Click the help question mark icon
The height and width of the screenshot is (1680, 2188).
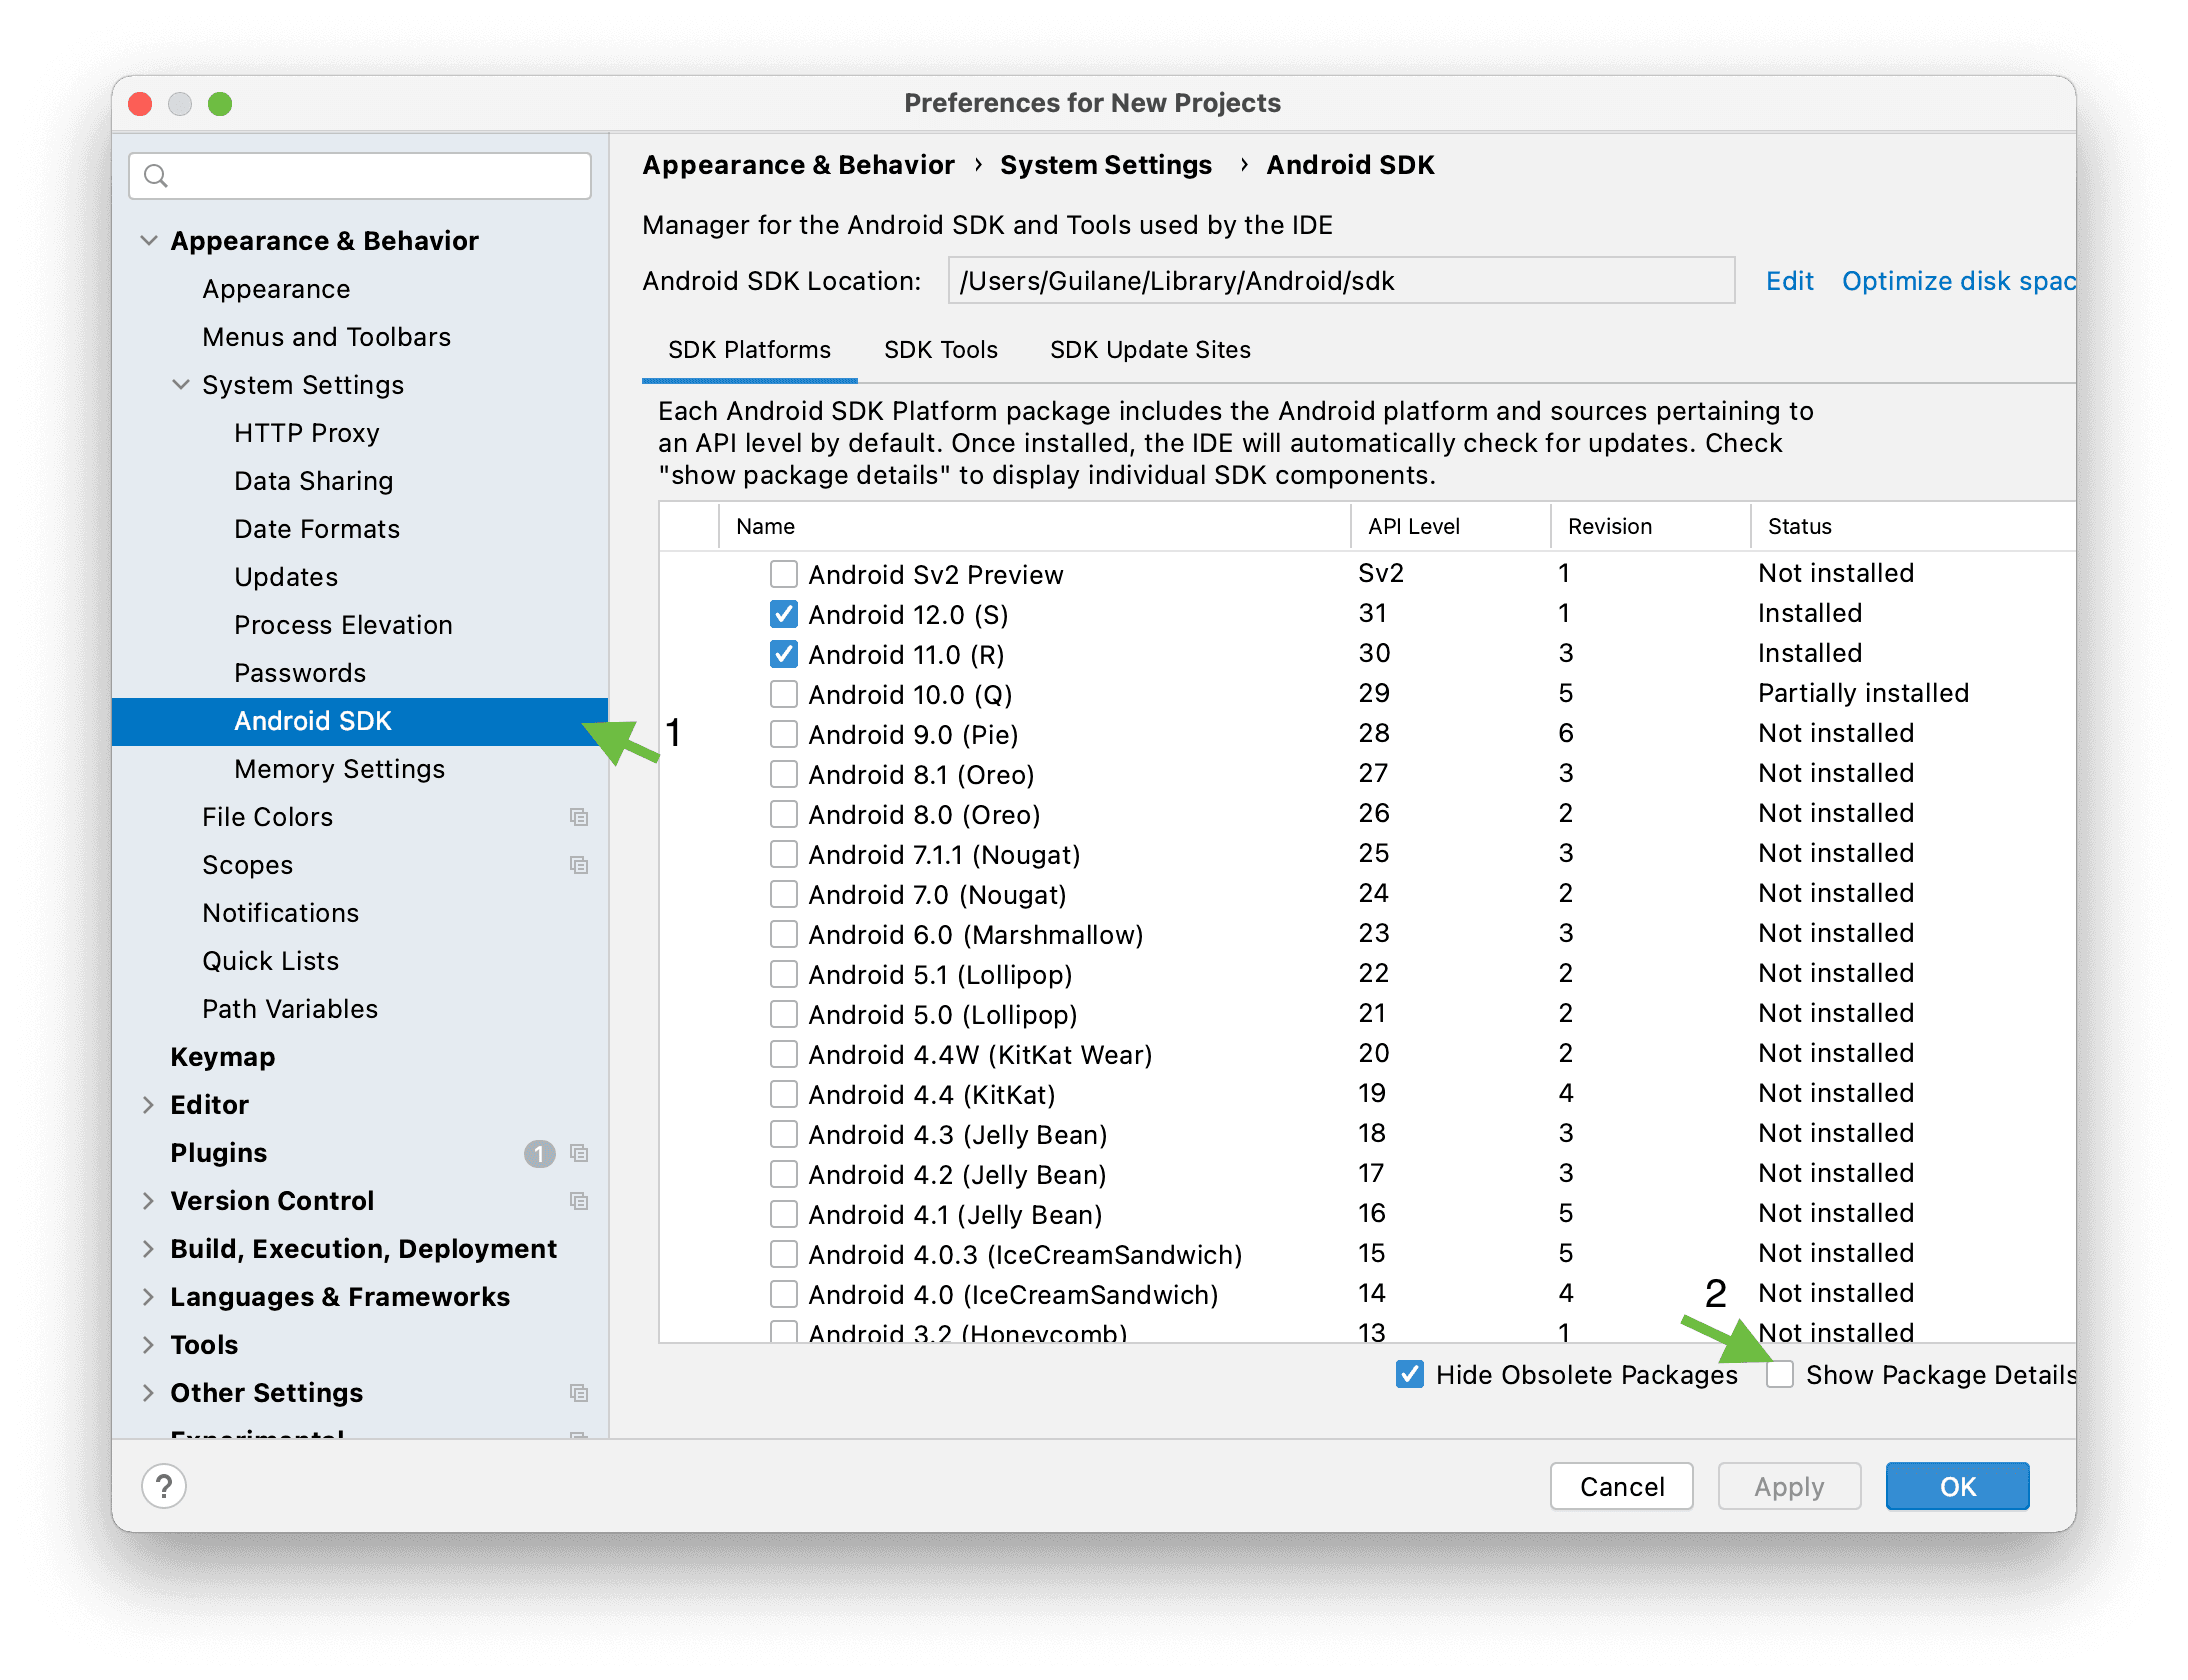pos(165,1486)
